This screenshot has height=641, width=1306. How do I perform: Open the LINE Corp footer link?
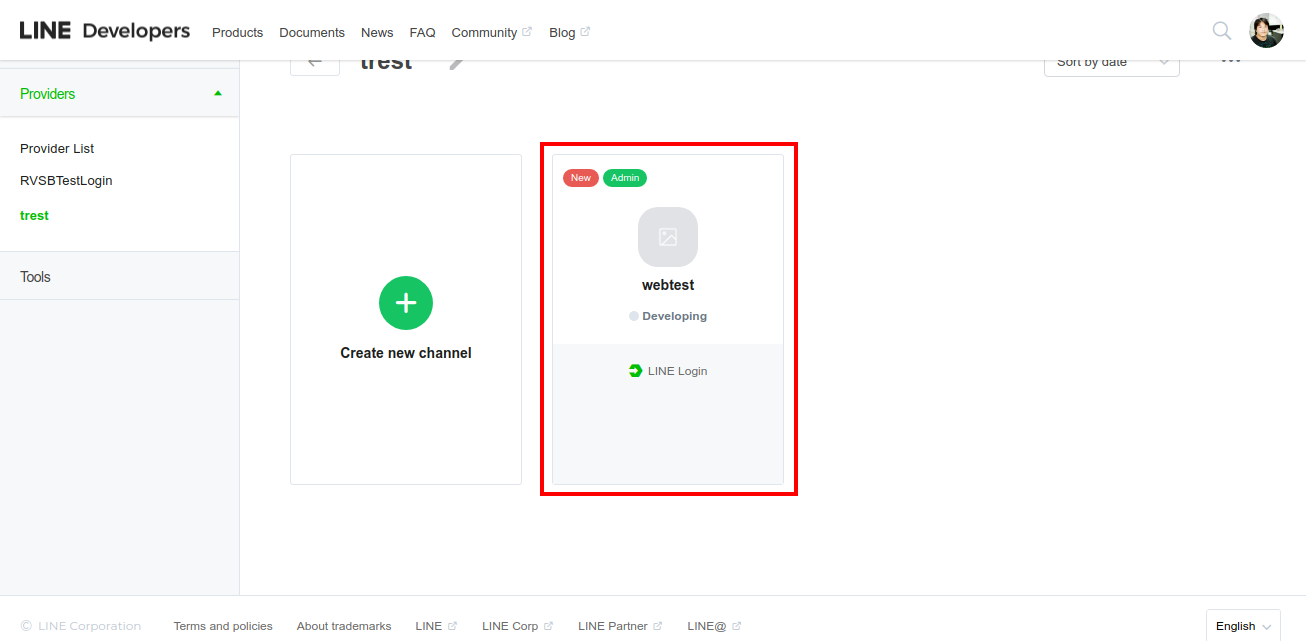pos(517,626)
